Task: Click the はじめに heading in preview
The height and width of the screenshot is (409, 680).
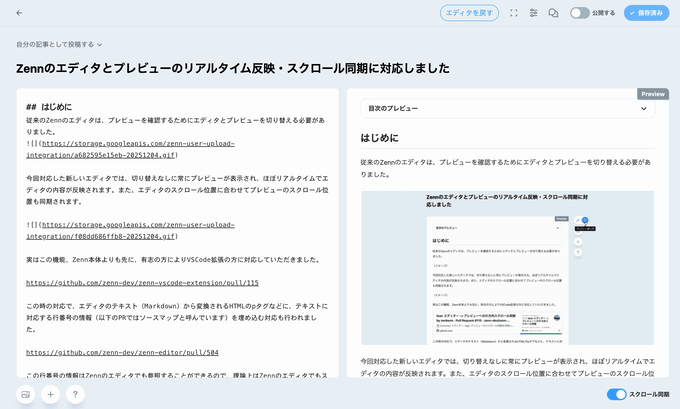Action: [380, 138]
